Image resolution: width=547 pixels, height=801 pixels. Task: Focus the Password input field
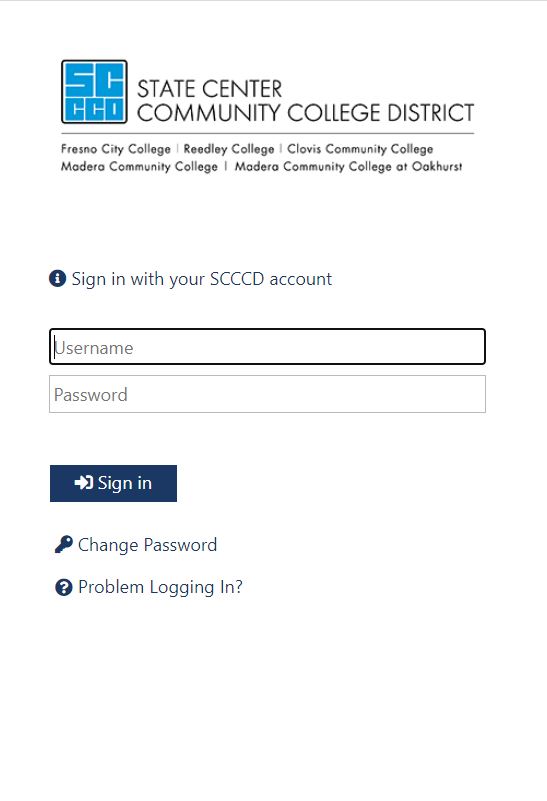click(267, 394)
